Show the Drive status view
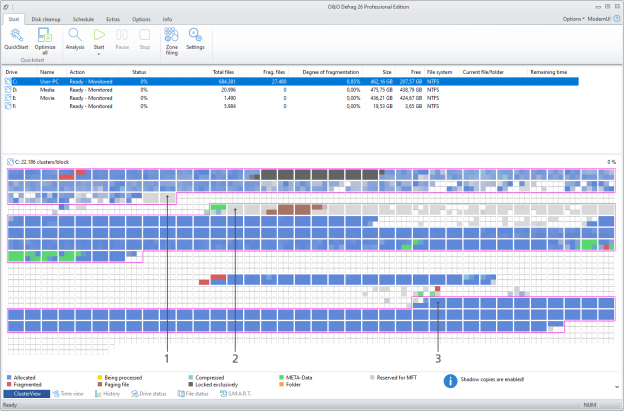 coord(148,393)
